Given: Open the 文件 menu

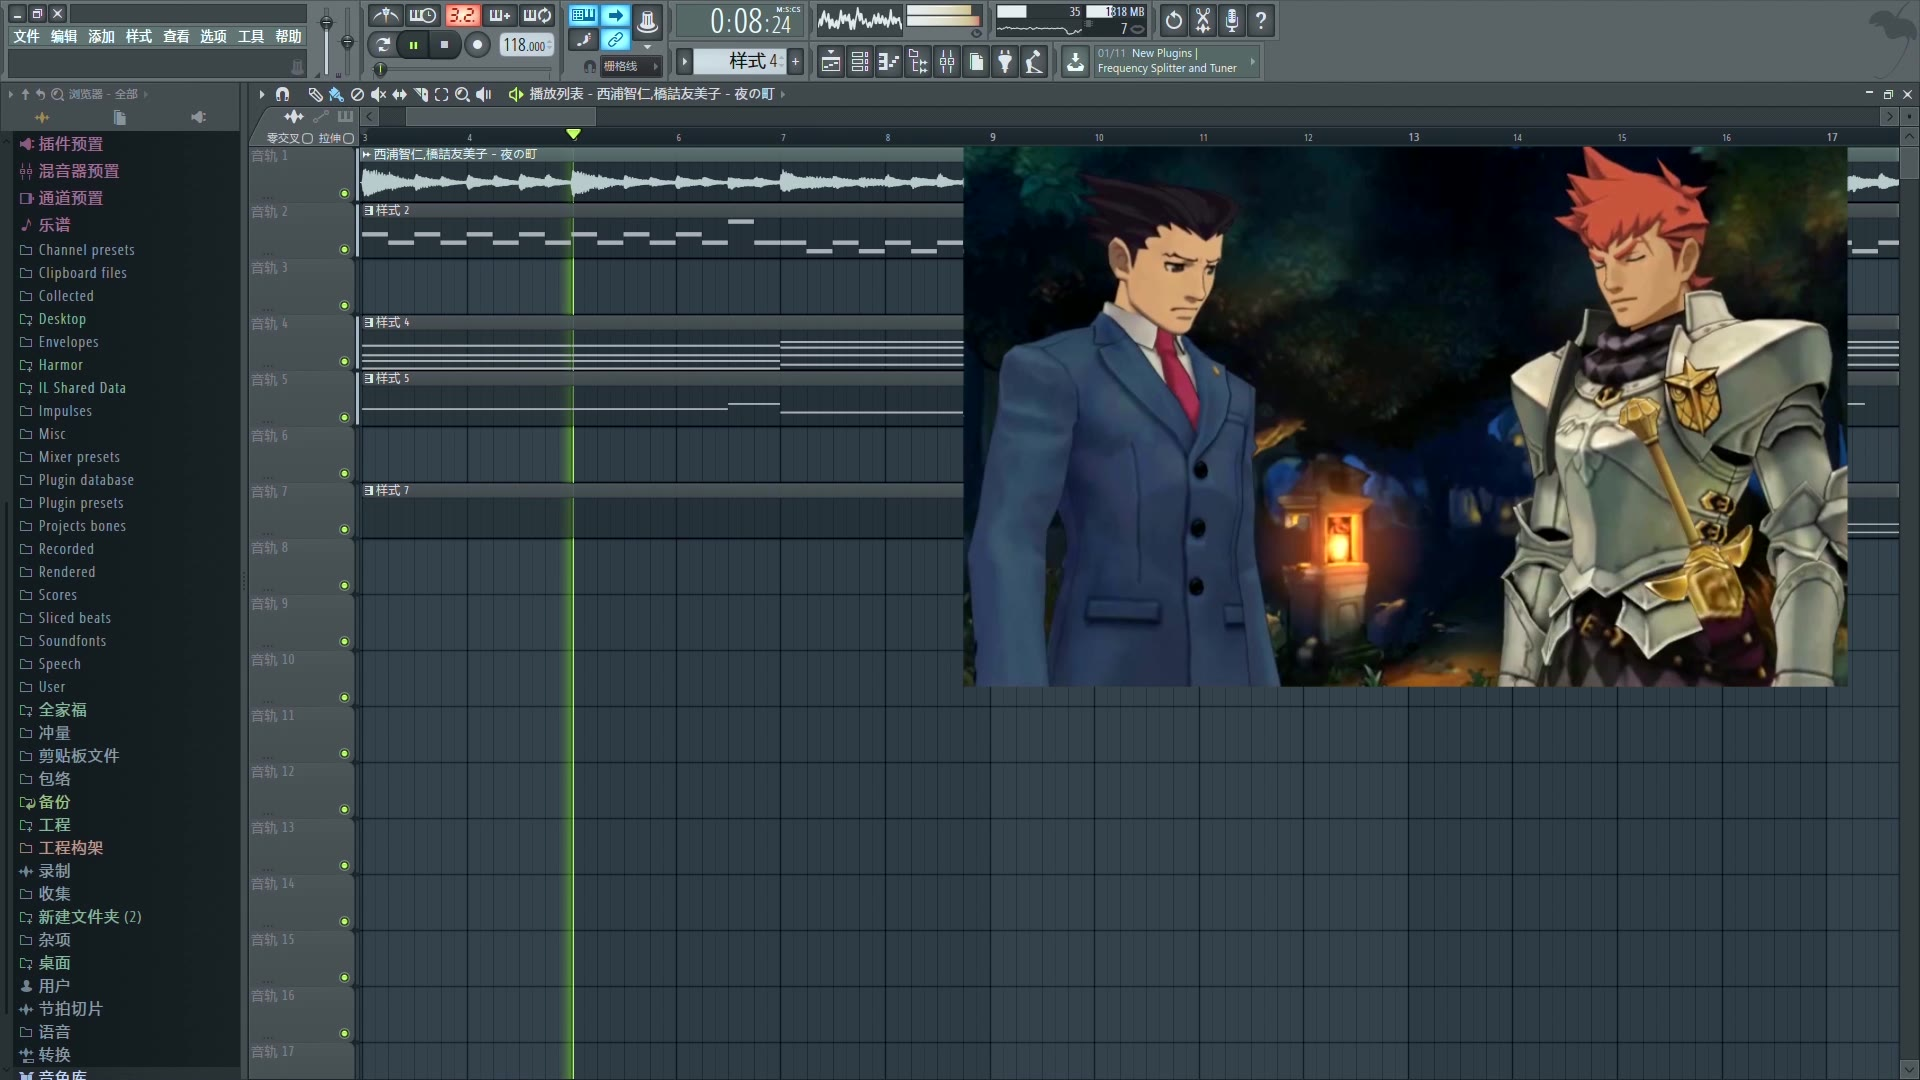Looking at the screenshot, I should 26,36.
